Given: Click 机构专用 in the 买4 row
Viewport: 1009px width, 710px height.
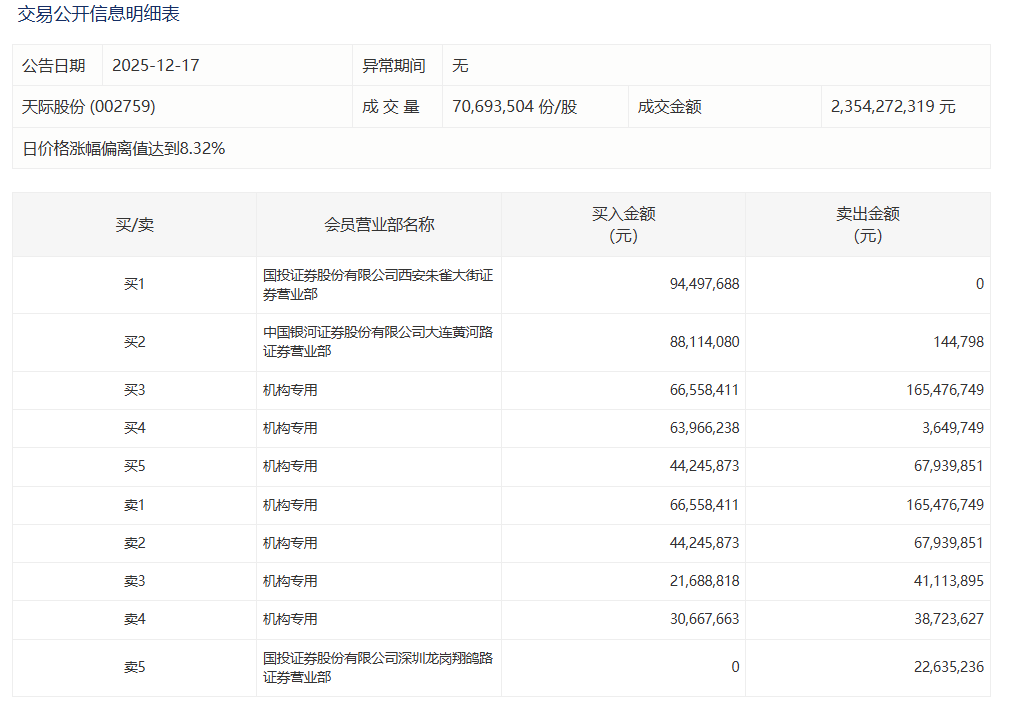Looking at the screenshot, I should tap(290, 428).
